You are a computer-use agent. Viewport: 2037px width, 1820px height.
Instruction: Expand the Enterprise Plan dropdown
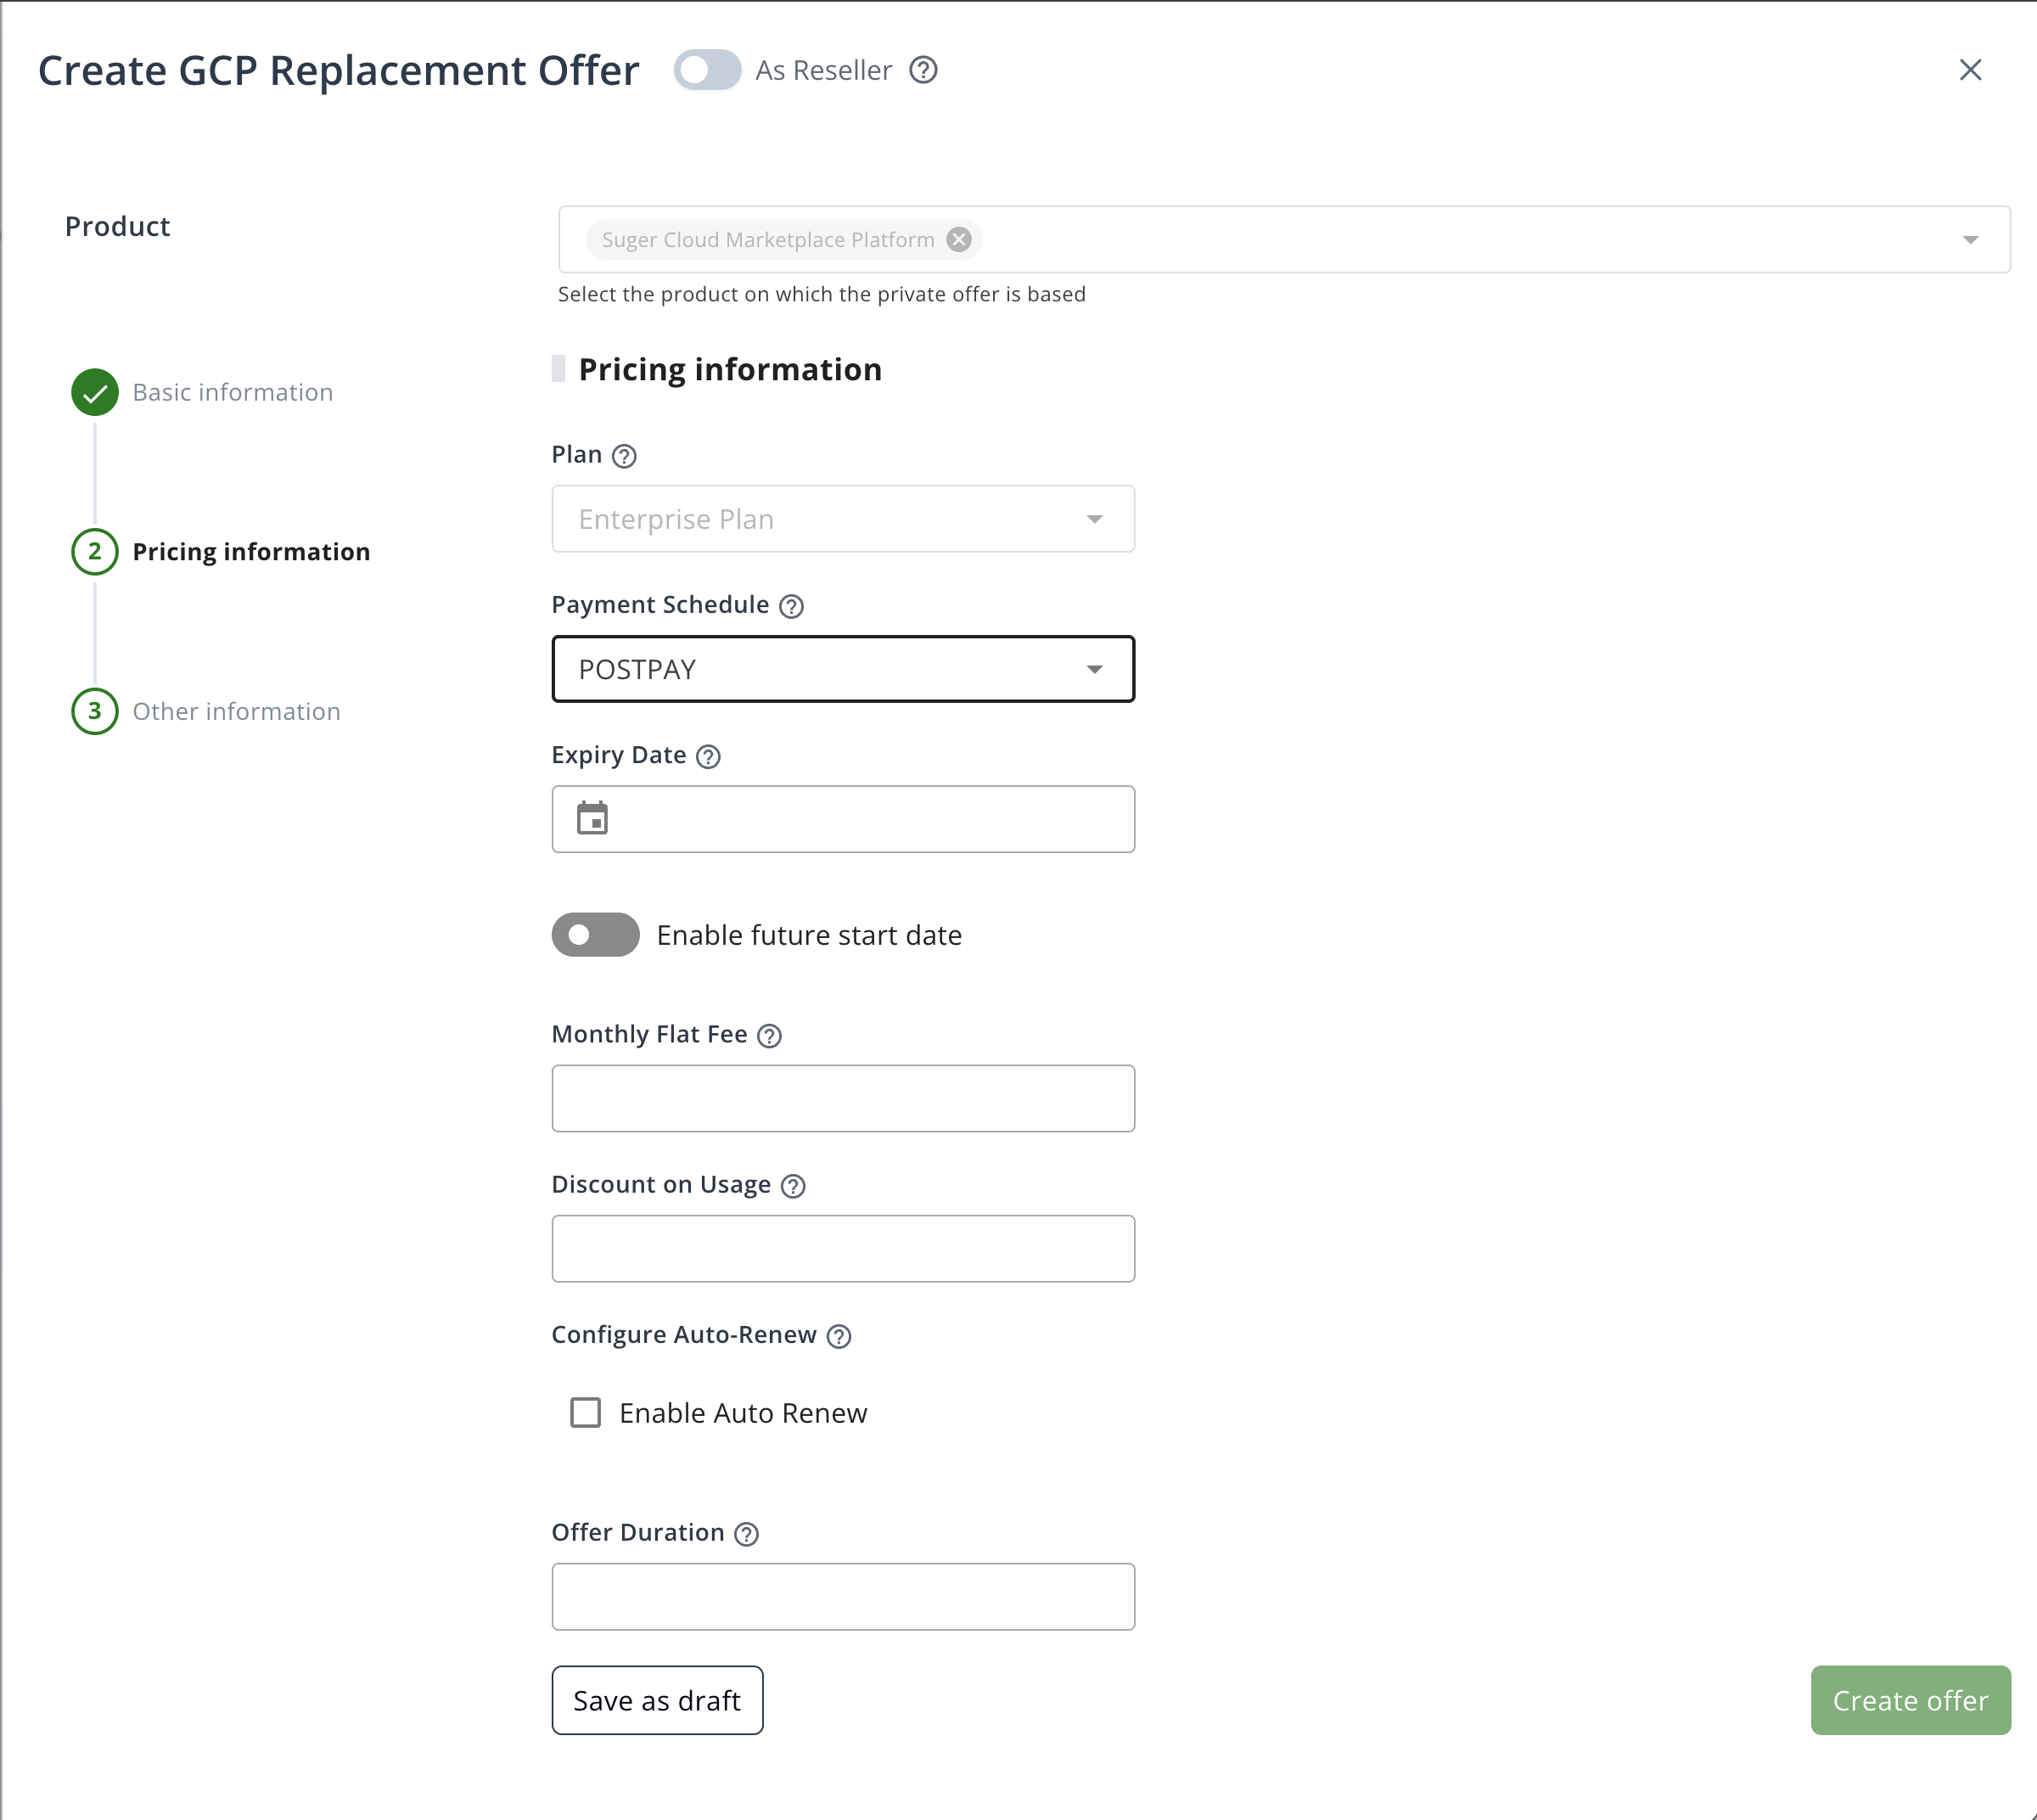tap(1095, 519)
